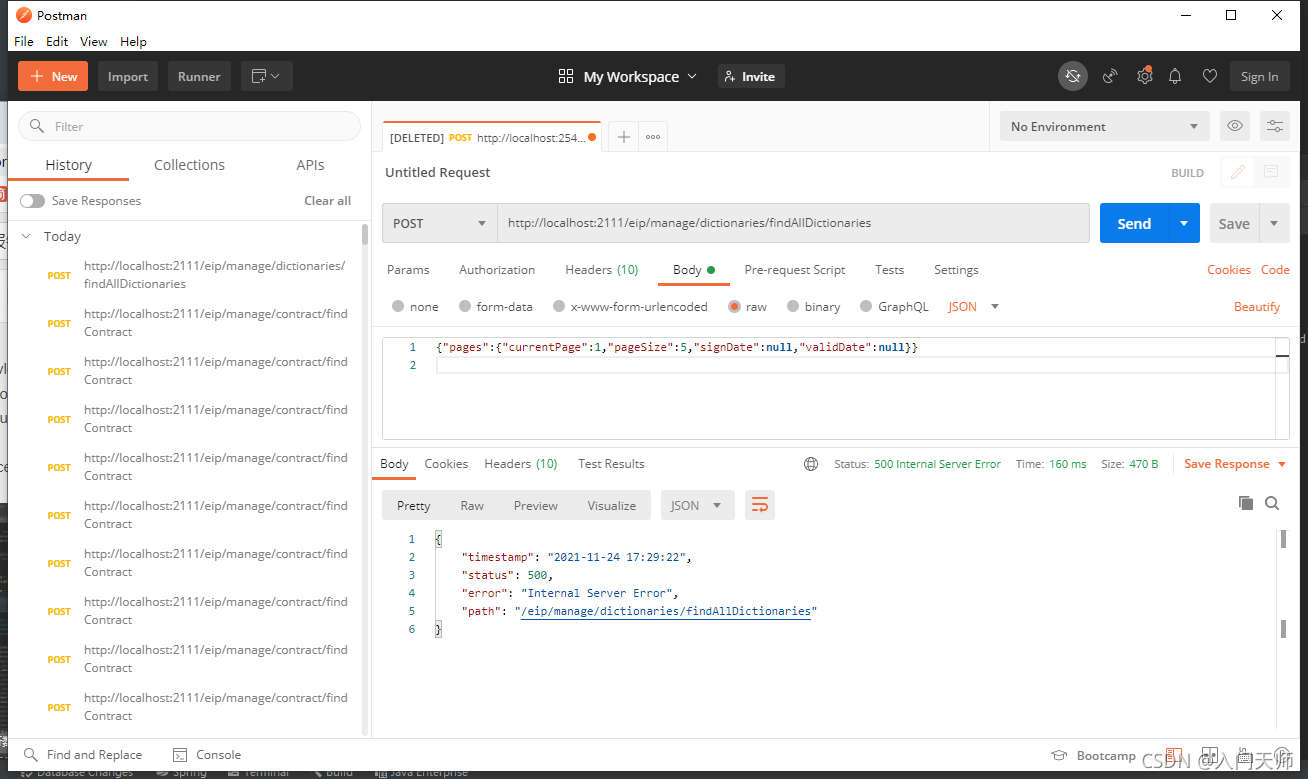Open the Send button dropdown arrow
Image resolution: width=1308 pixels, height=779 pixels.
coord(1183,223)
